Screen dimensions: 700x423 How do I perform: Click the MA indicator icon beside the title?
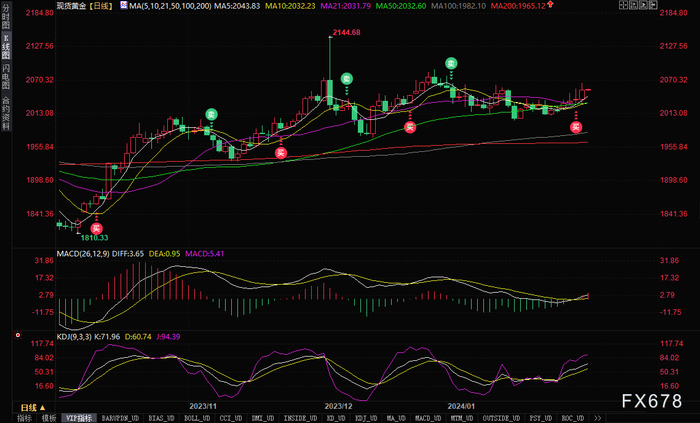click(123, 6)
